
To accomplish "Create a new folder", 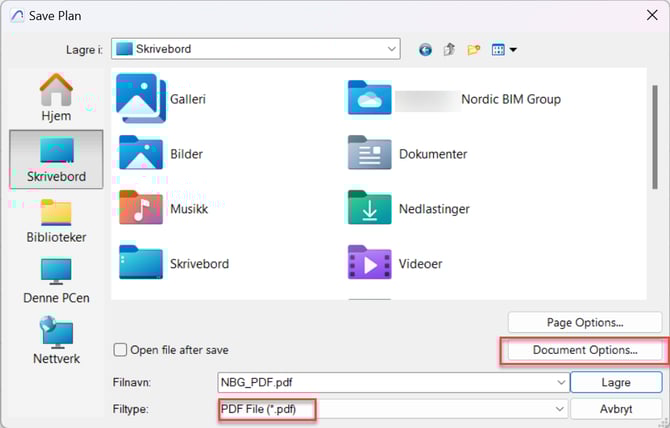I will point(474,49).
